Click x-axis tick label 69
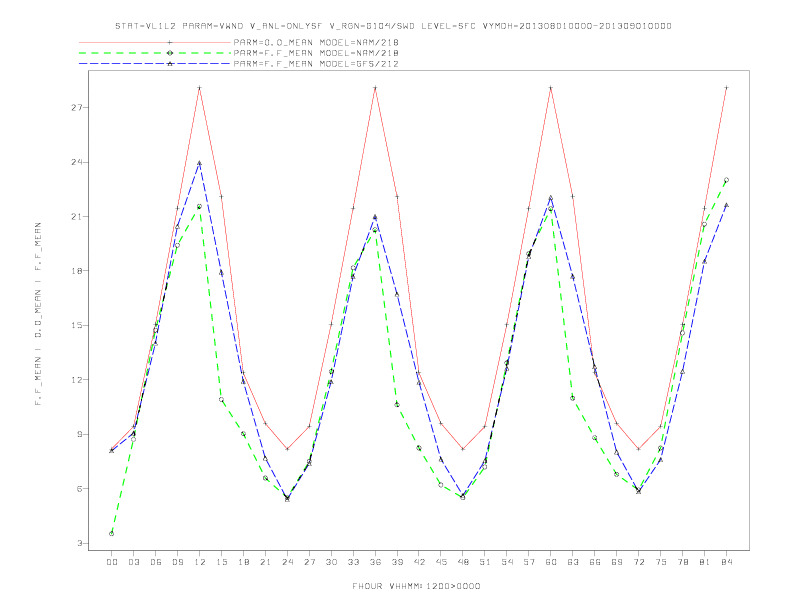This screenshot has height=612, width=792. [617, 562]
